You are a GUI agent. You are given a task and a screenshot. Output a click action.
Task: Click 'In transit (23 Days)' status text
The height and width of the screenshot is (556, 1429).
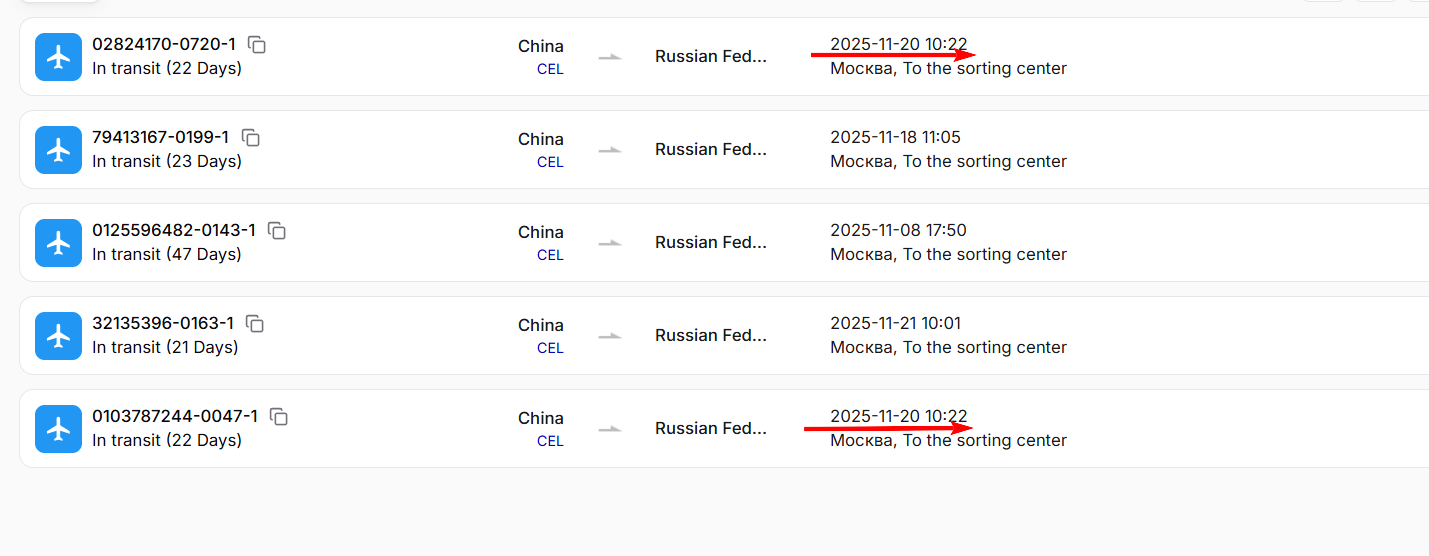[167, 162]
